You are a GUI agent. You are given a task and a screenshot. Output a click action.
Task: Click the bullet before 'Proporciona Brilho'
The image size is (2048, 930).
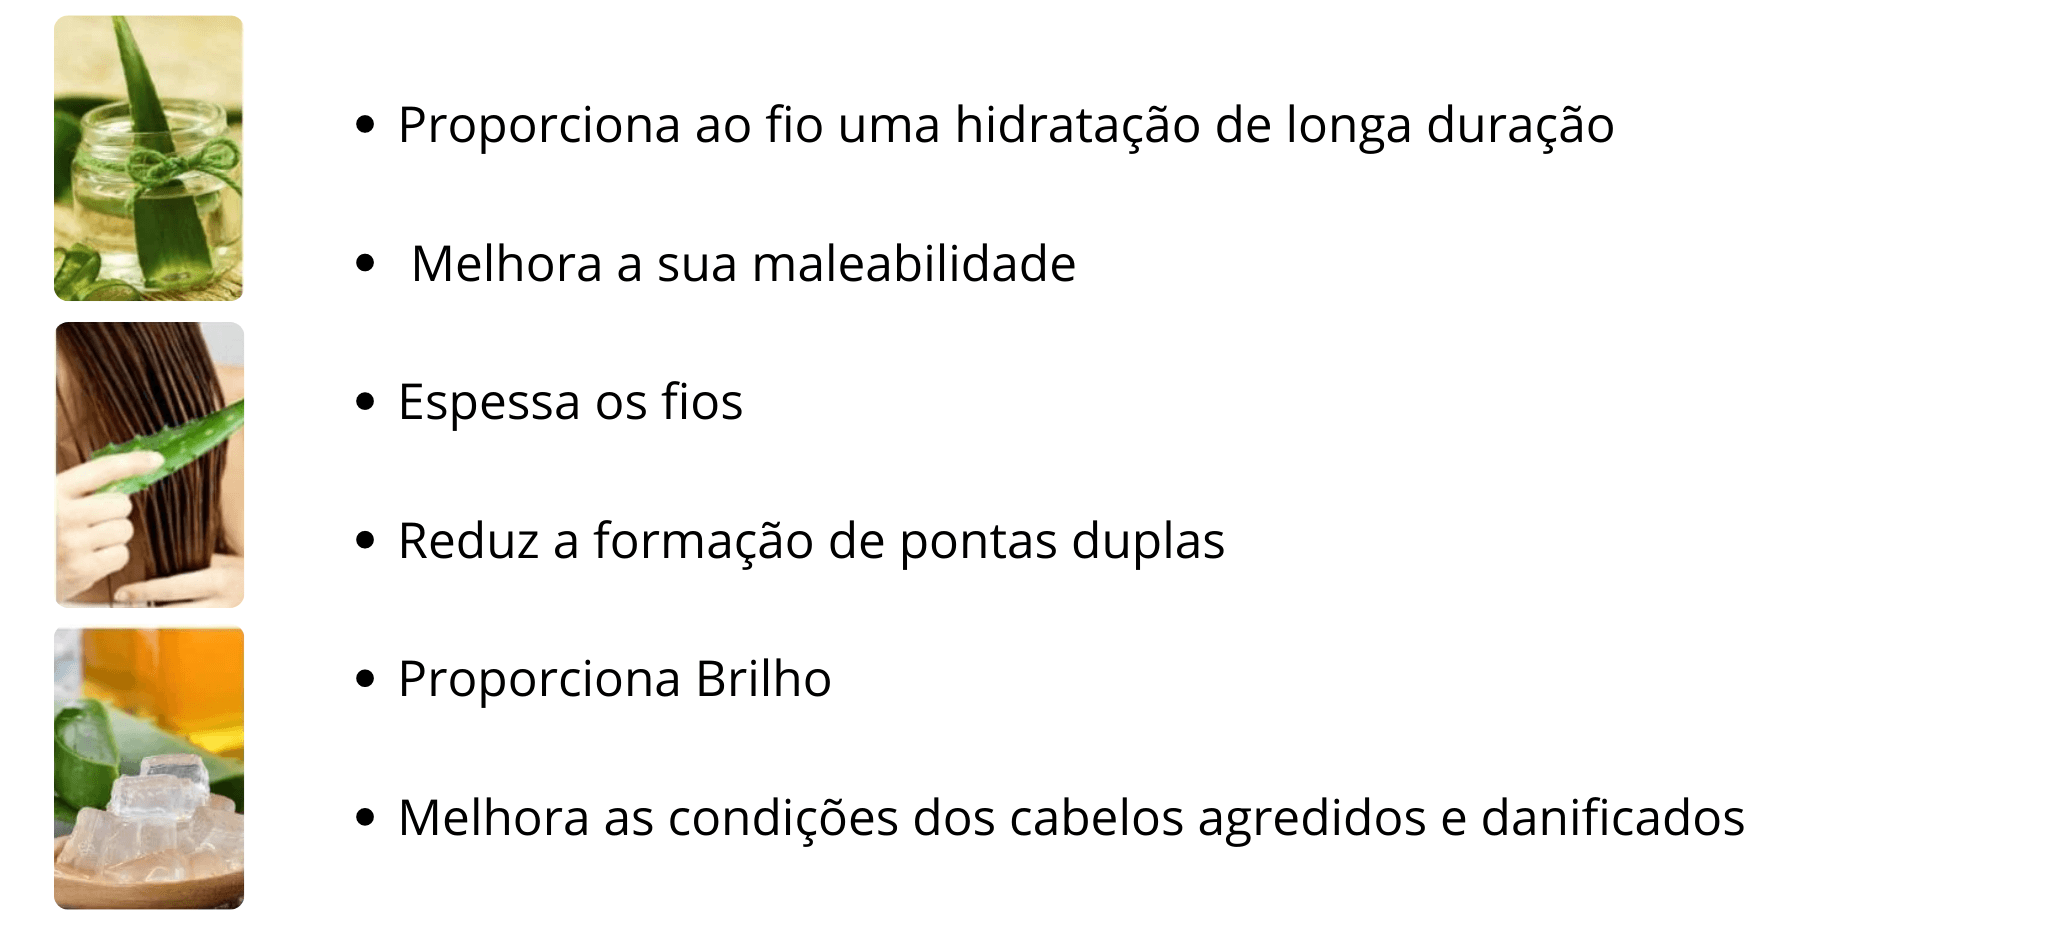[x=365, y=679]
